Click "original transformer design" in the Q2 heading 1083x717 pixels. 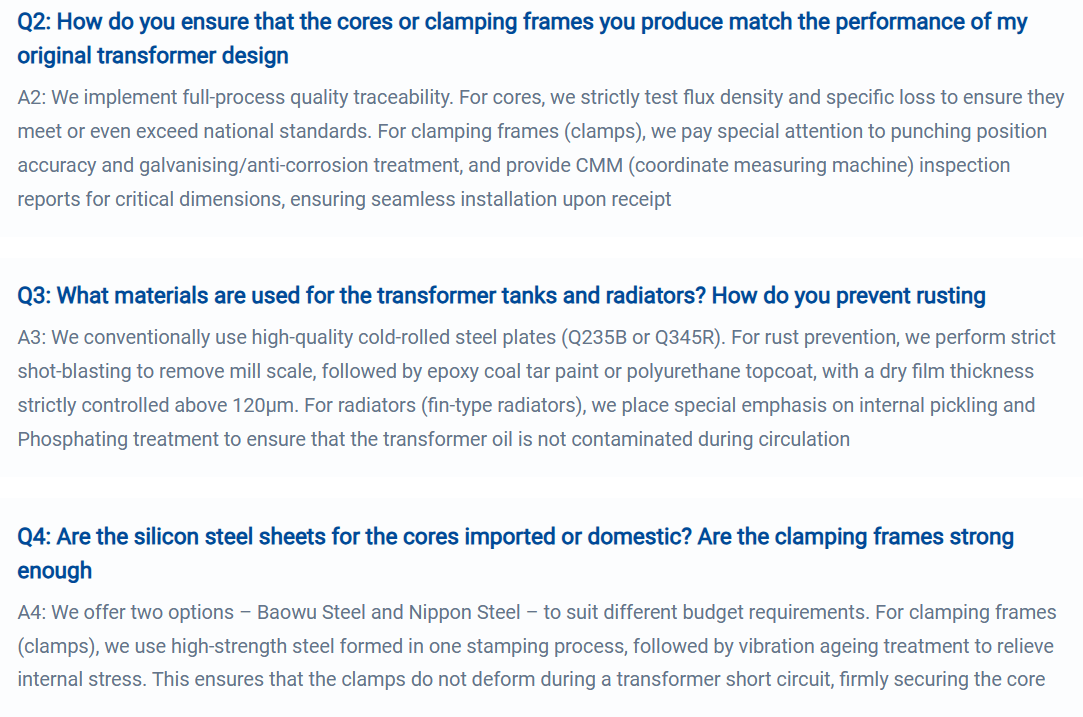[x=153, y=56]
